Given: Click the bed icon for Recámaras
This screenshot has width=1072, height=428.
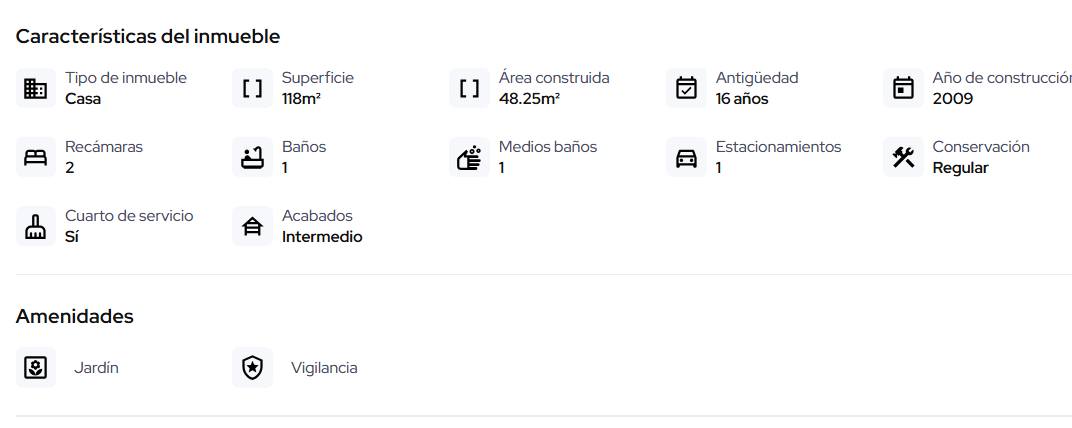Looking at the screenshot, I should coord(36,157).
